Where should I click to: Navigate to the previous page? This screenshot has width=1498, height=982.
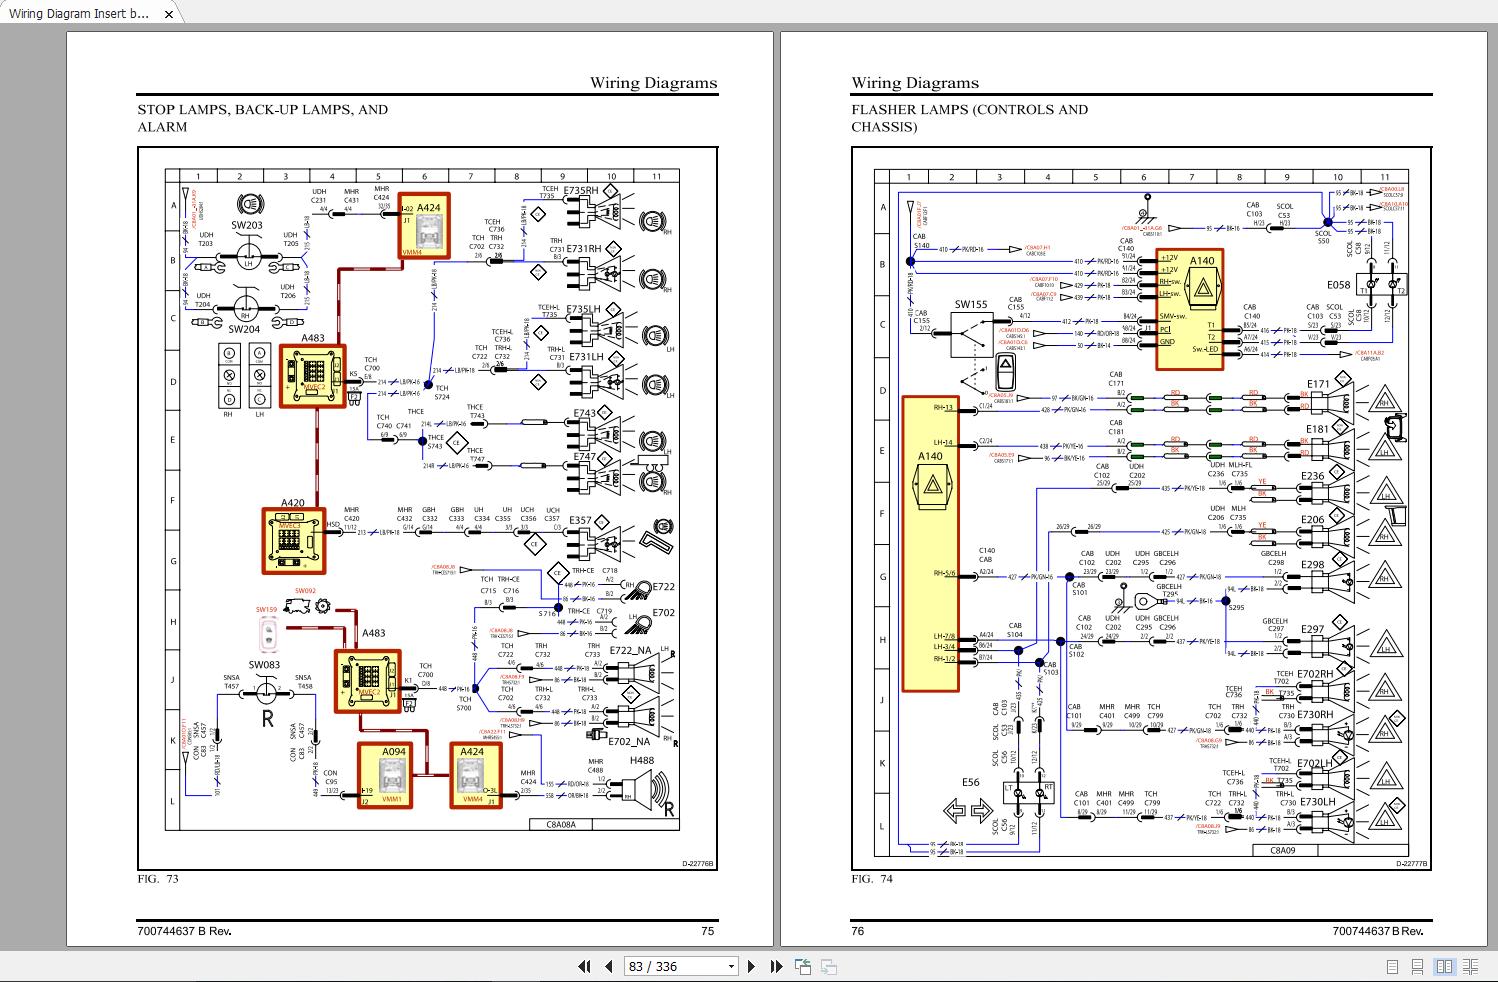pyautogui.click(x=608, y=966)
